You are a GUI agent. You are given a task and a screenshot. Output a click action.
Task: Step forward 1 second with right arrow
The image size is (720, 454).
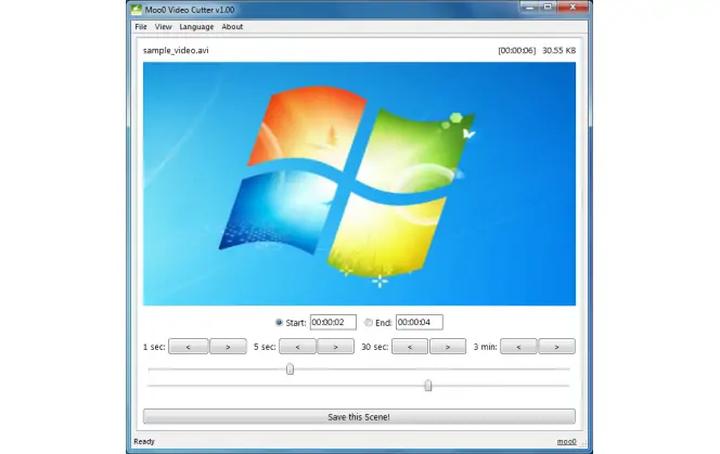tap(227, 347)
